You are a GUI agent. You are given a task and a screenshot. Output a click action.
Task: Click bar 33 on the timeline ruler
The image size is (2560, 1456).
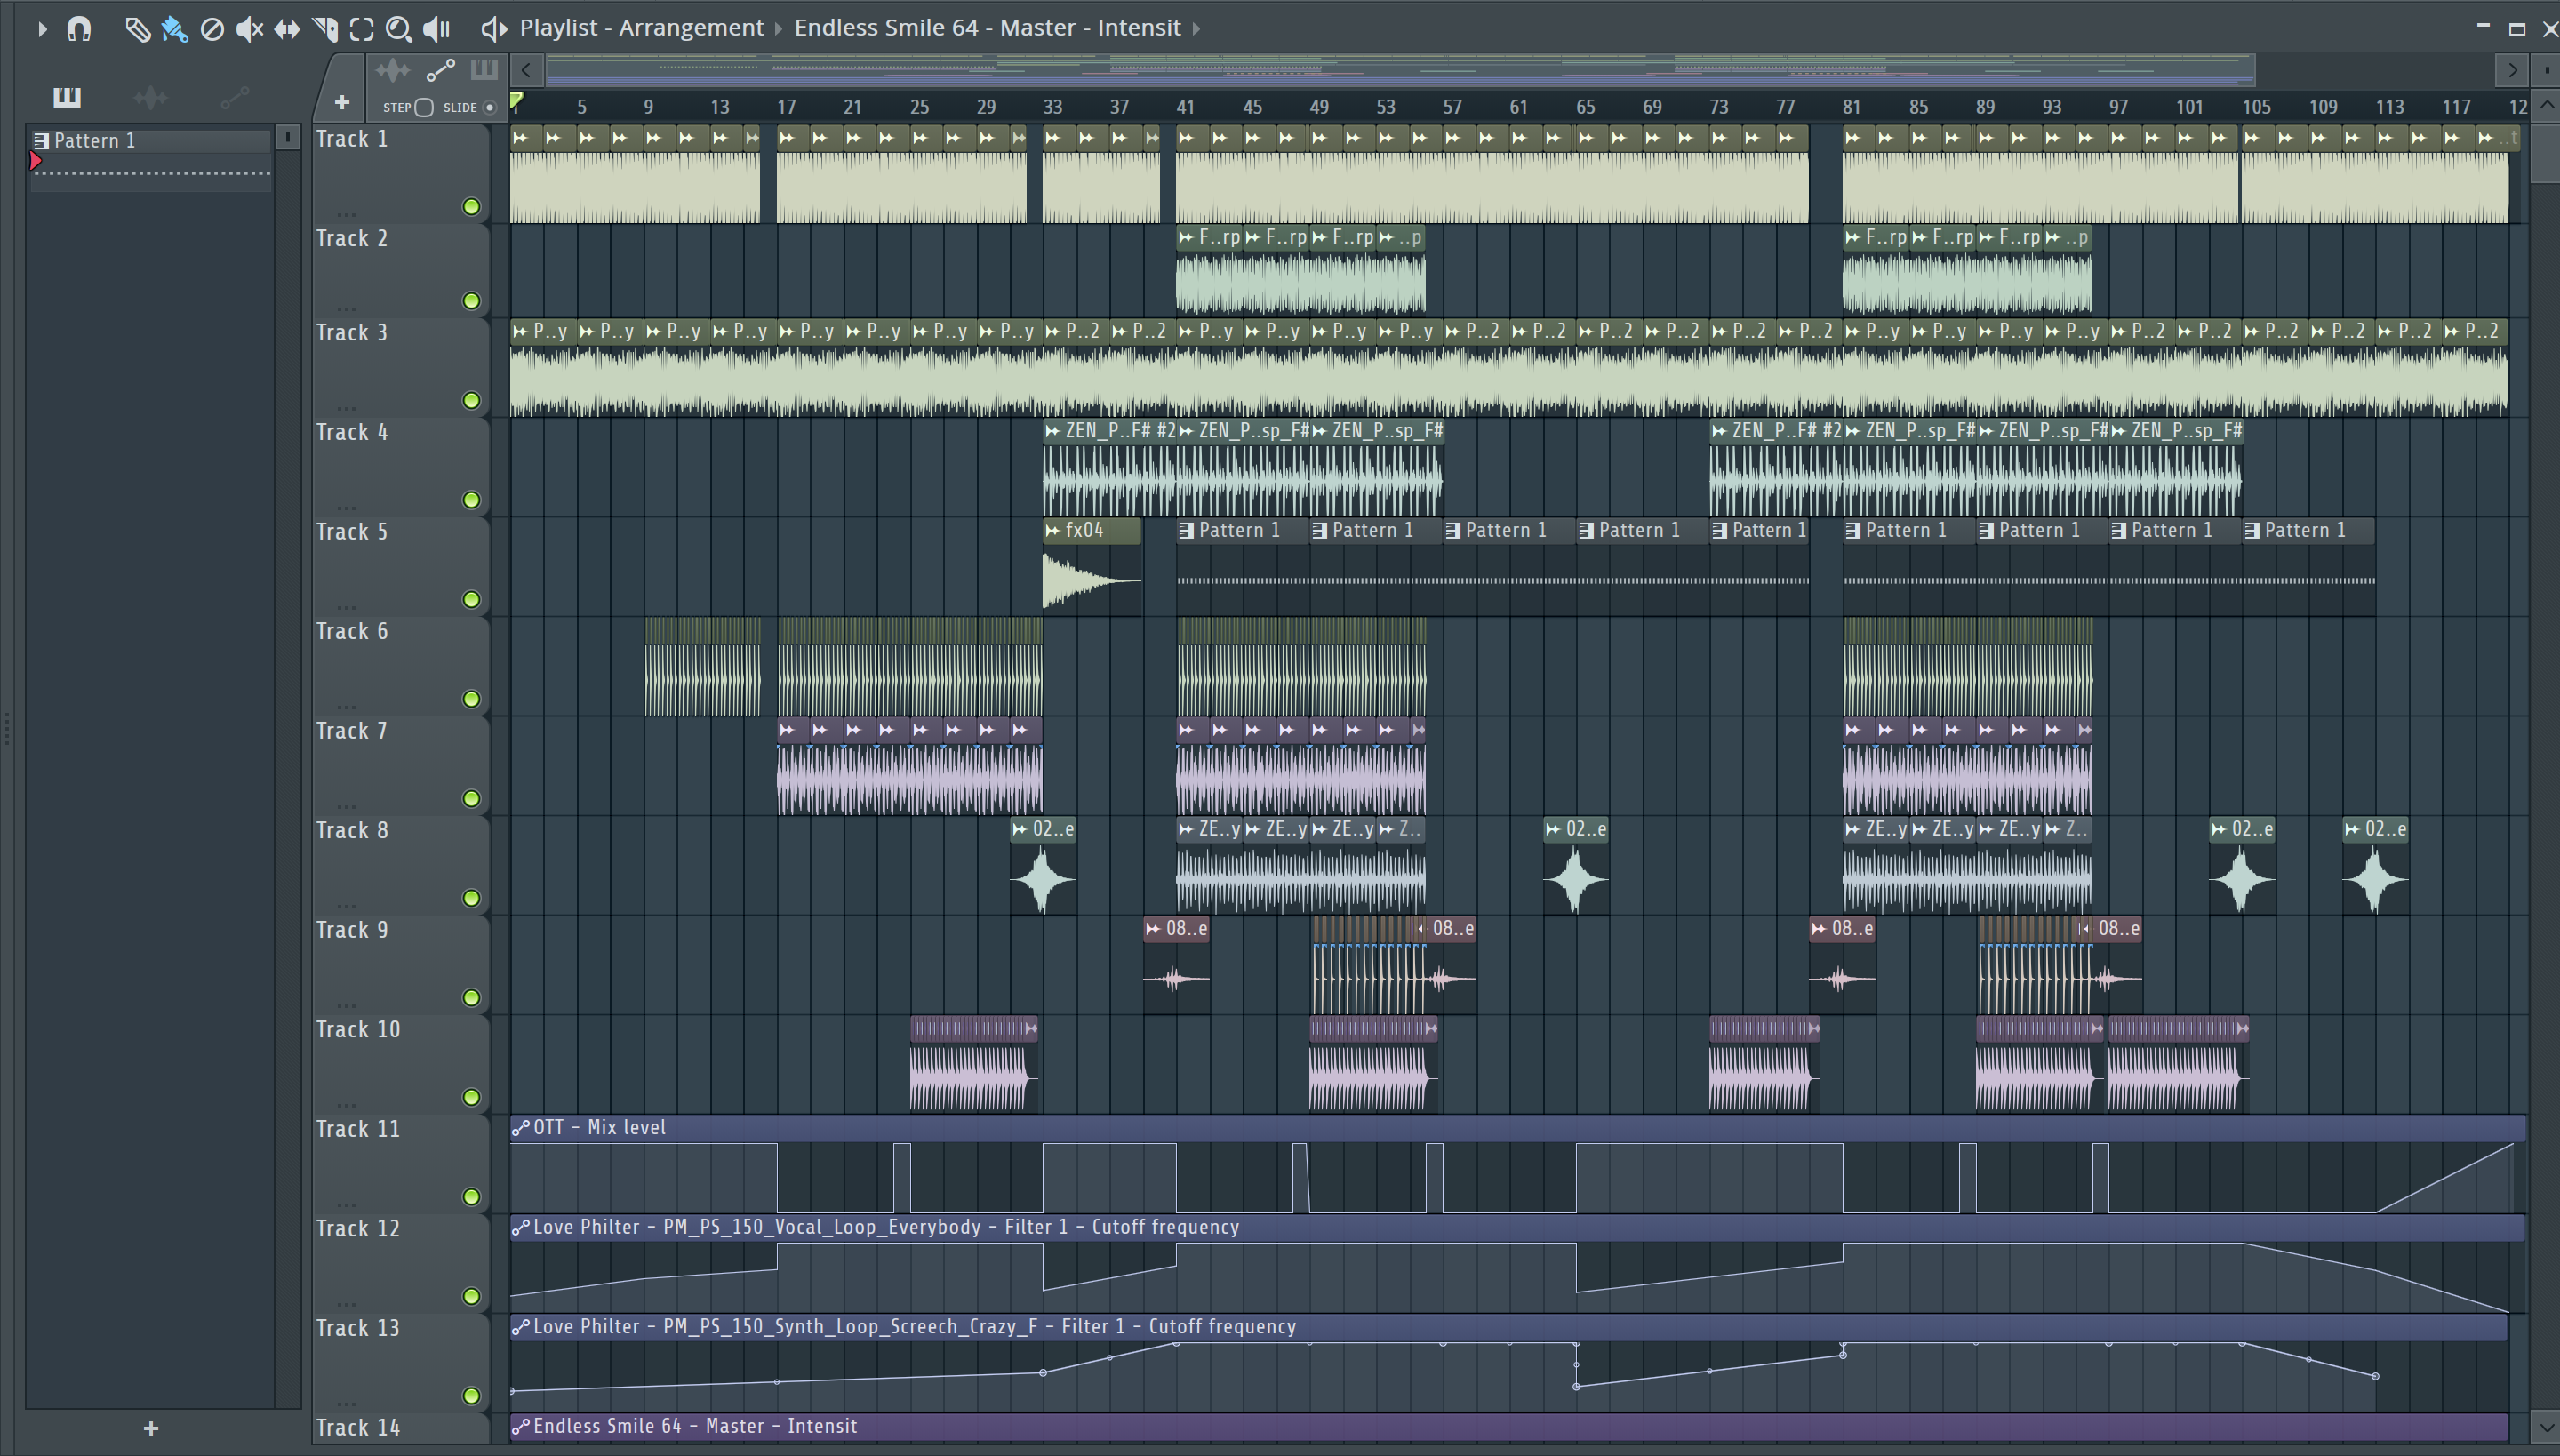[1052, 107]
